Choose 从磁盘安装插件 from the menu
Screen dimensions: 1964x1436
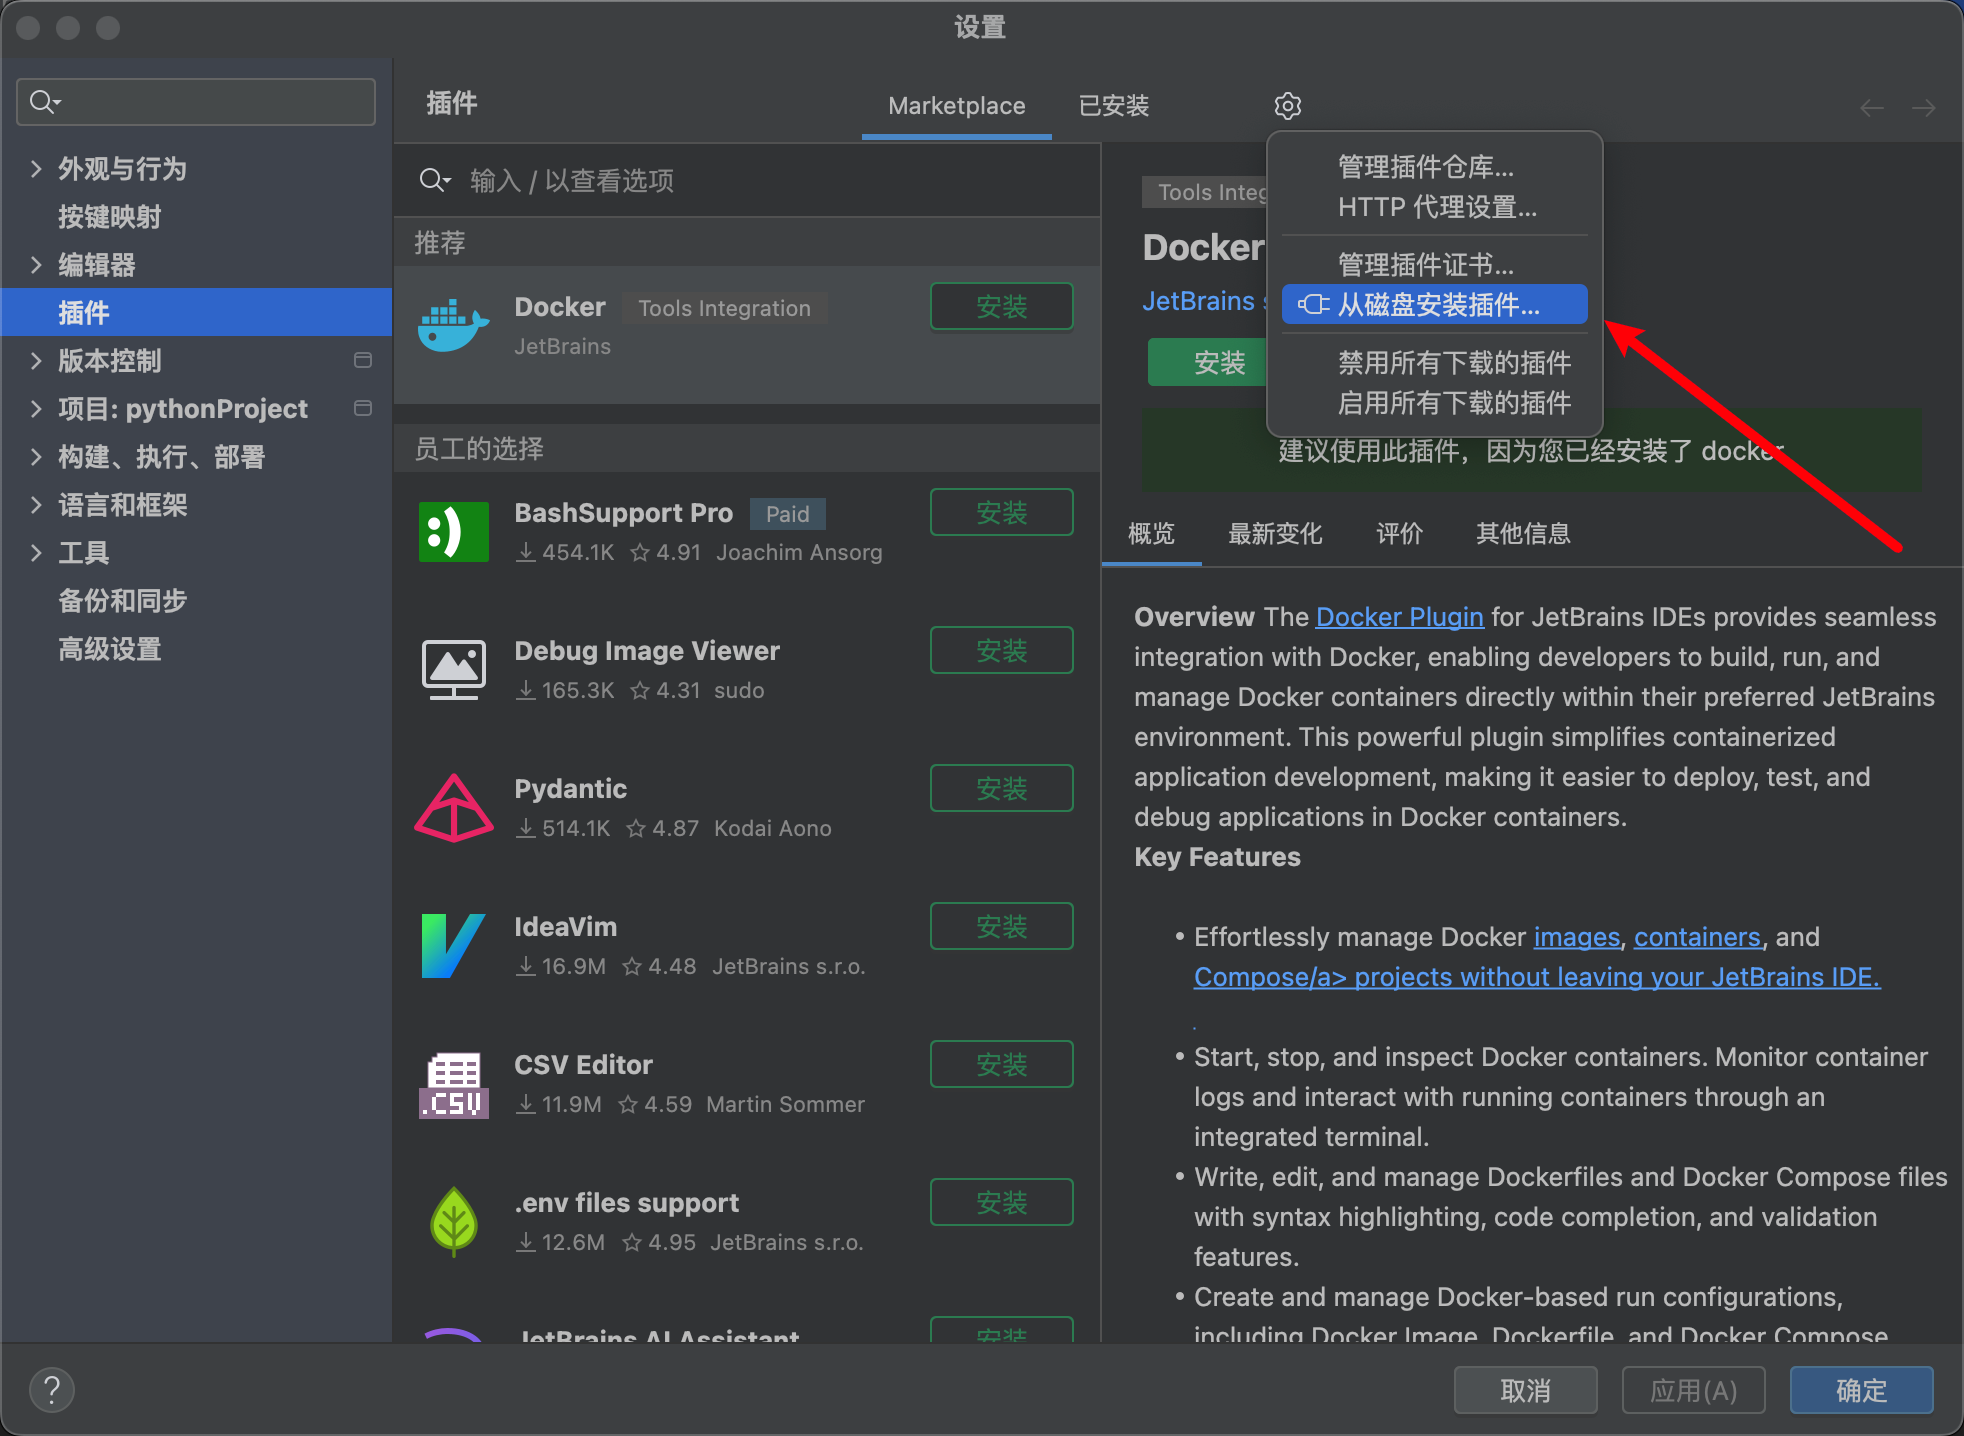1437,305
